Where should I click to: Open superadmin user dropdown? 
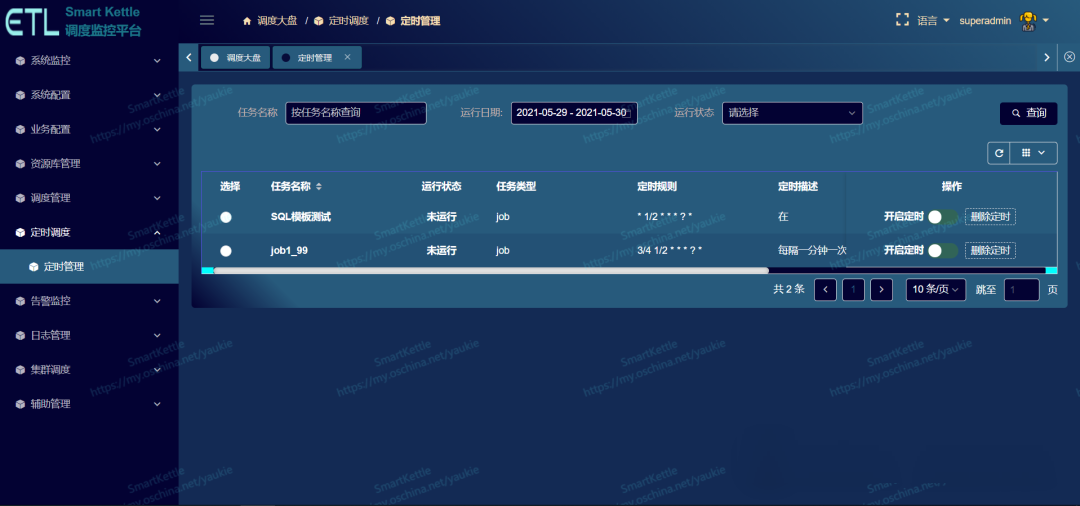tap(1004, 21)
